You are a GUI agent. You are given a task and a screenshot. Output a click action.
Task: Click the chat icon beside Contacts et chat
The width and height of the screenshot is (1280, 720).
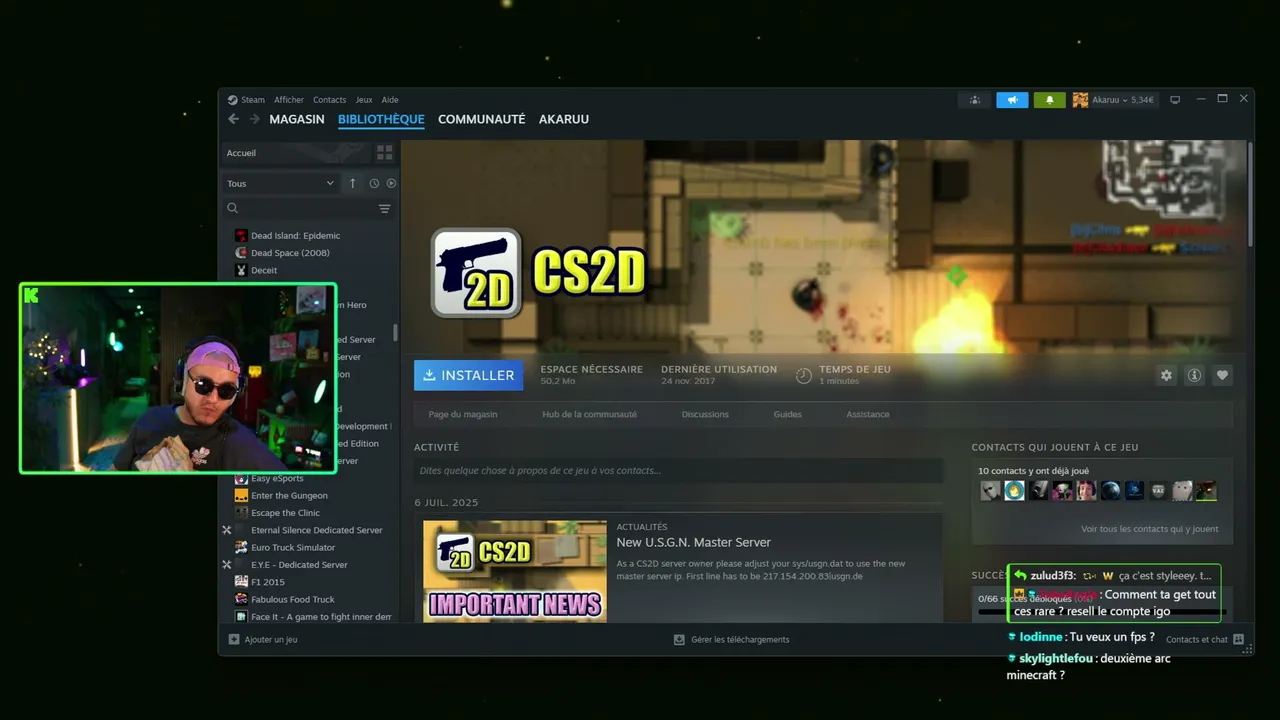1238,639
